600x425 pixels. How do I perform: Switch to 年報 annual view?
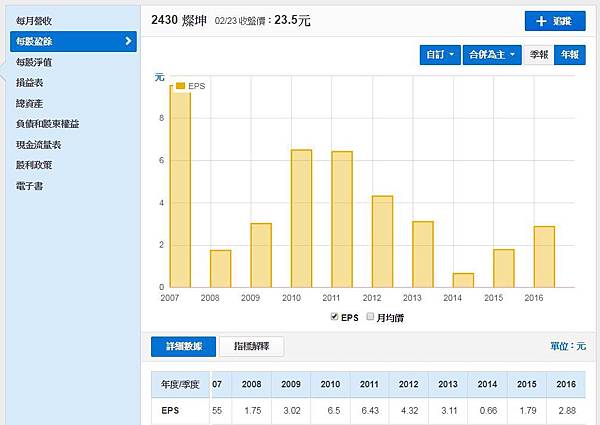570,55
